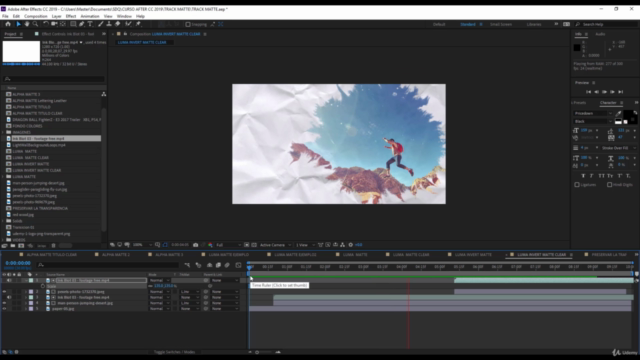Image resolution: width=640 pixels, height=360 pixels.
Task: Open Active Camera view dropdown
Action: [276, 245]
